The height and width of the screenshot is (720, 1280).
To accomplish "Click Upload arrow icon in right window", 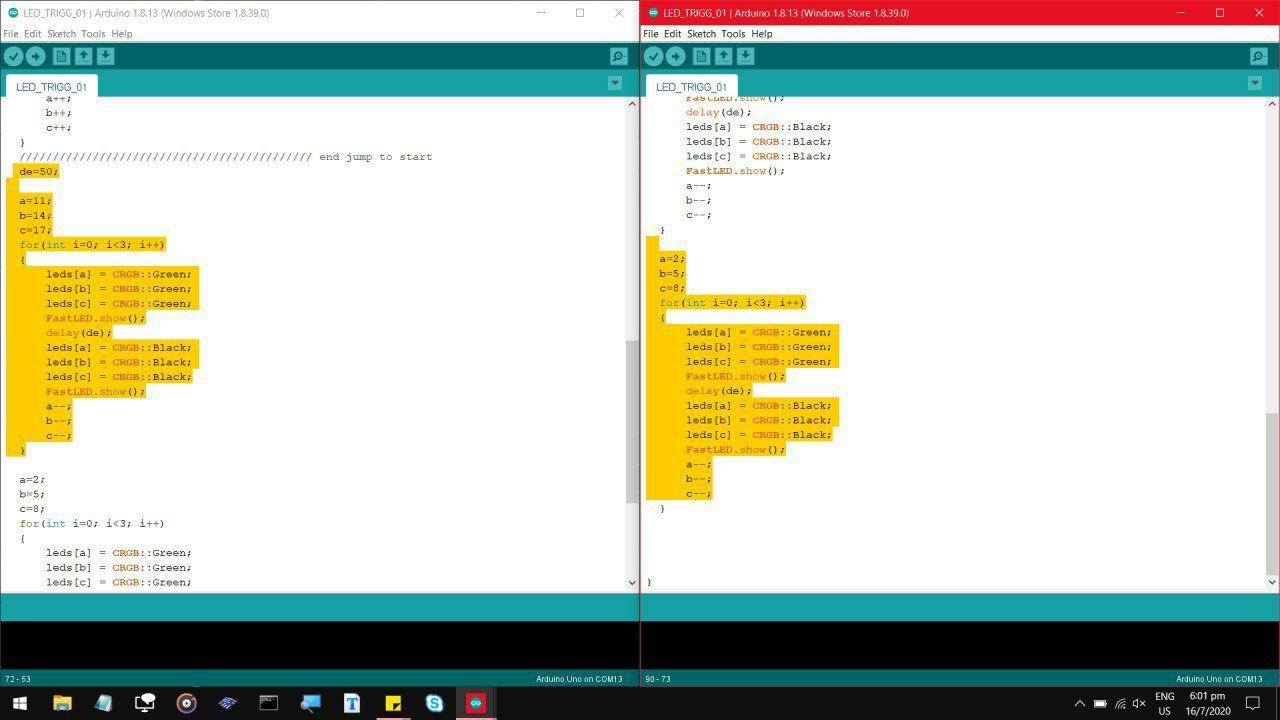I will (x=675, y=57).
